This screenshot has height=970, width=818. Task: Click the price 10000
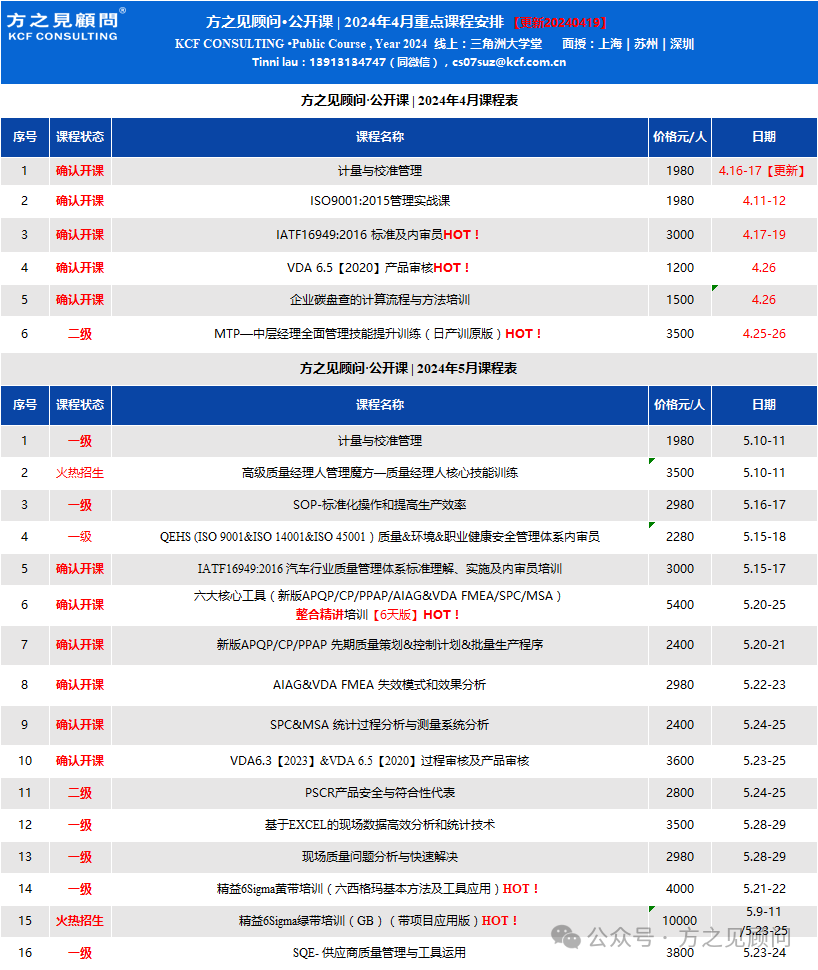pyautogui.click(x=680, y=921)
